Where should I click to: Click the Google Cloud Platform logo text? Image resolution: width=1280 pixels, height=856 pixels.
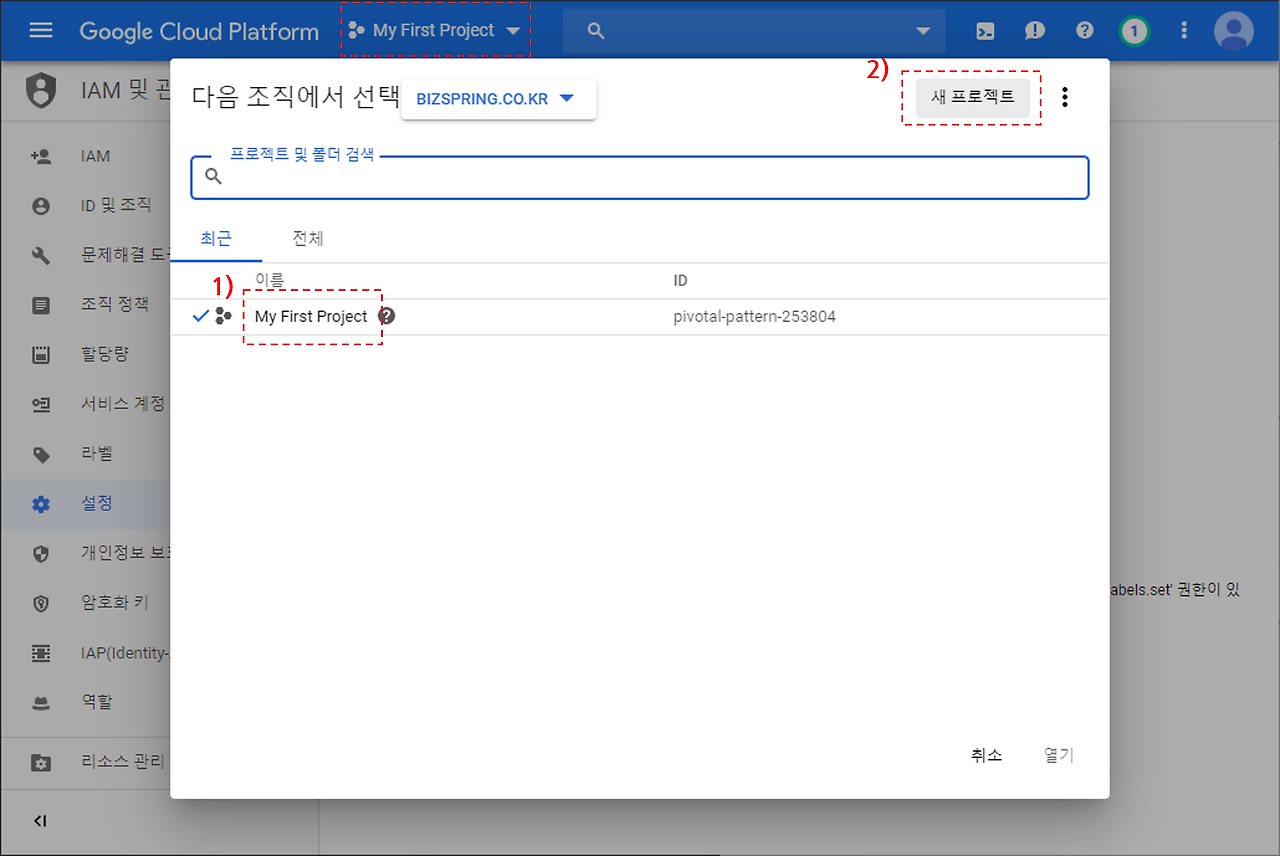(x=199, y=31)
